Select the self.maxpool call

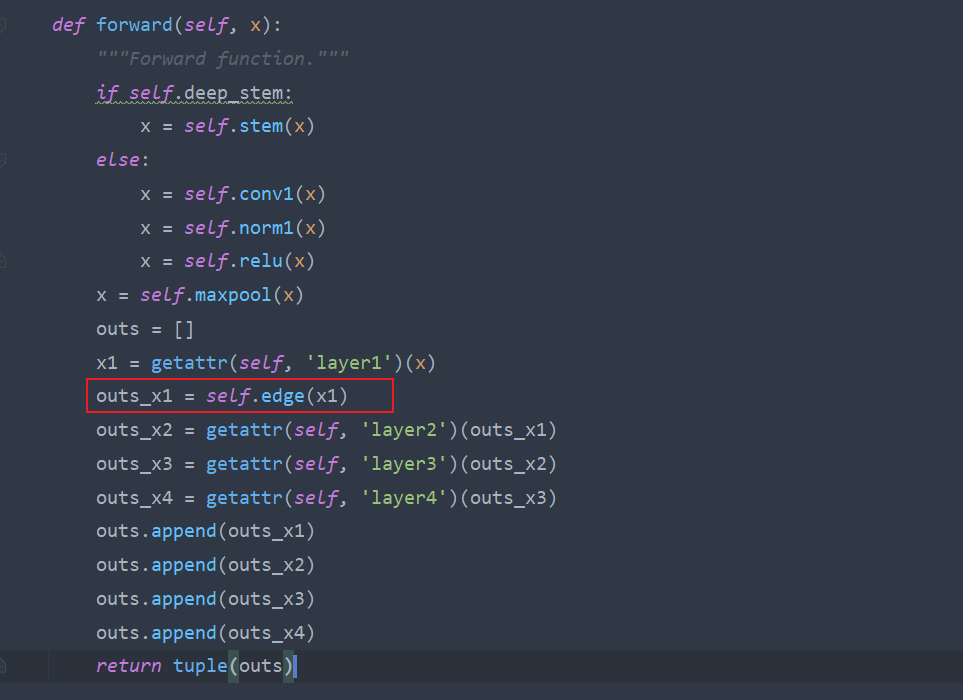pos(225,294)
